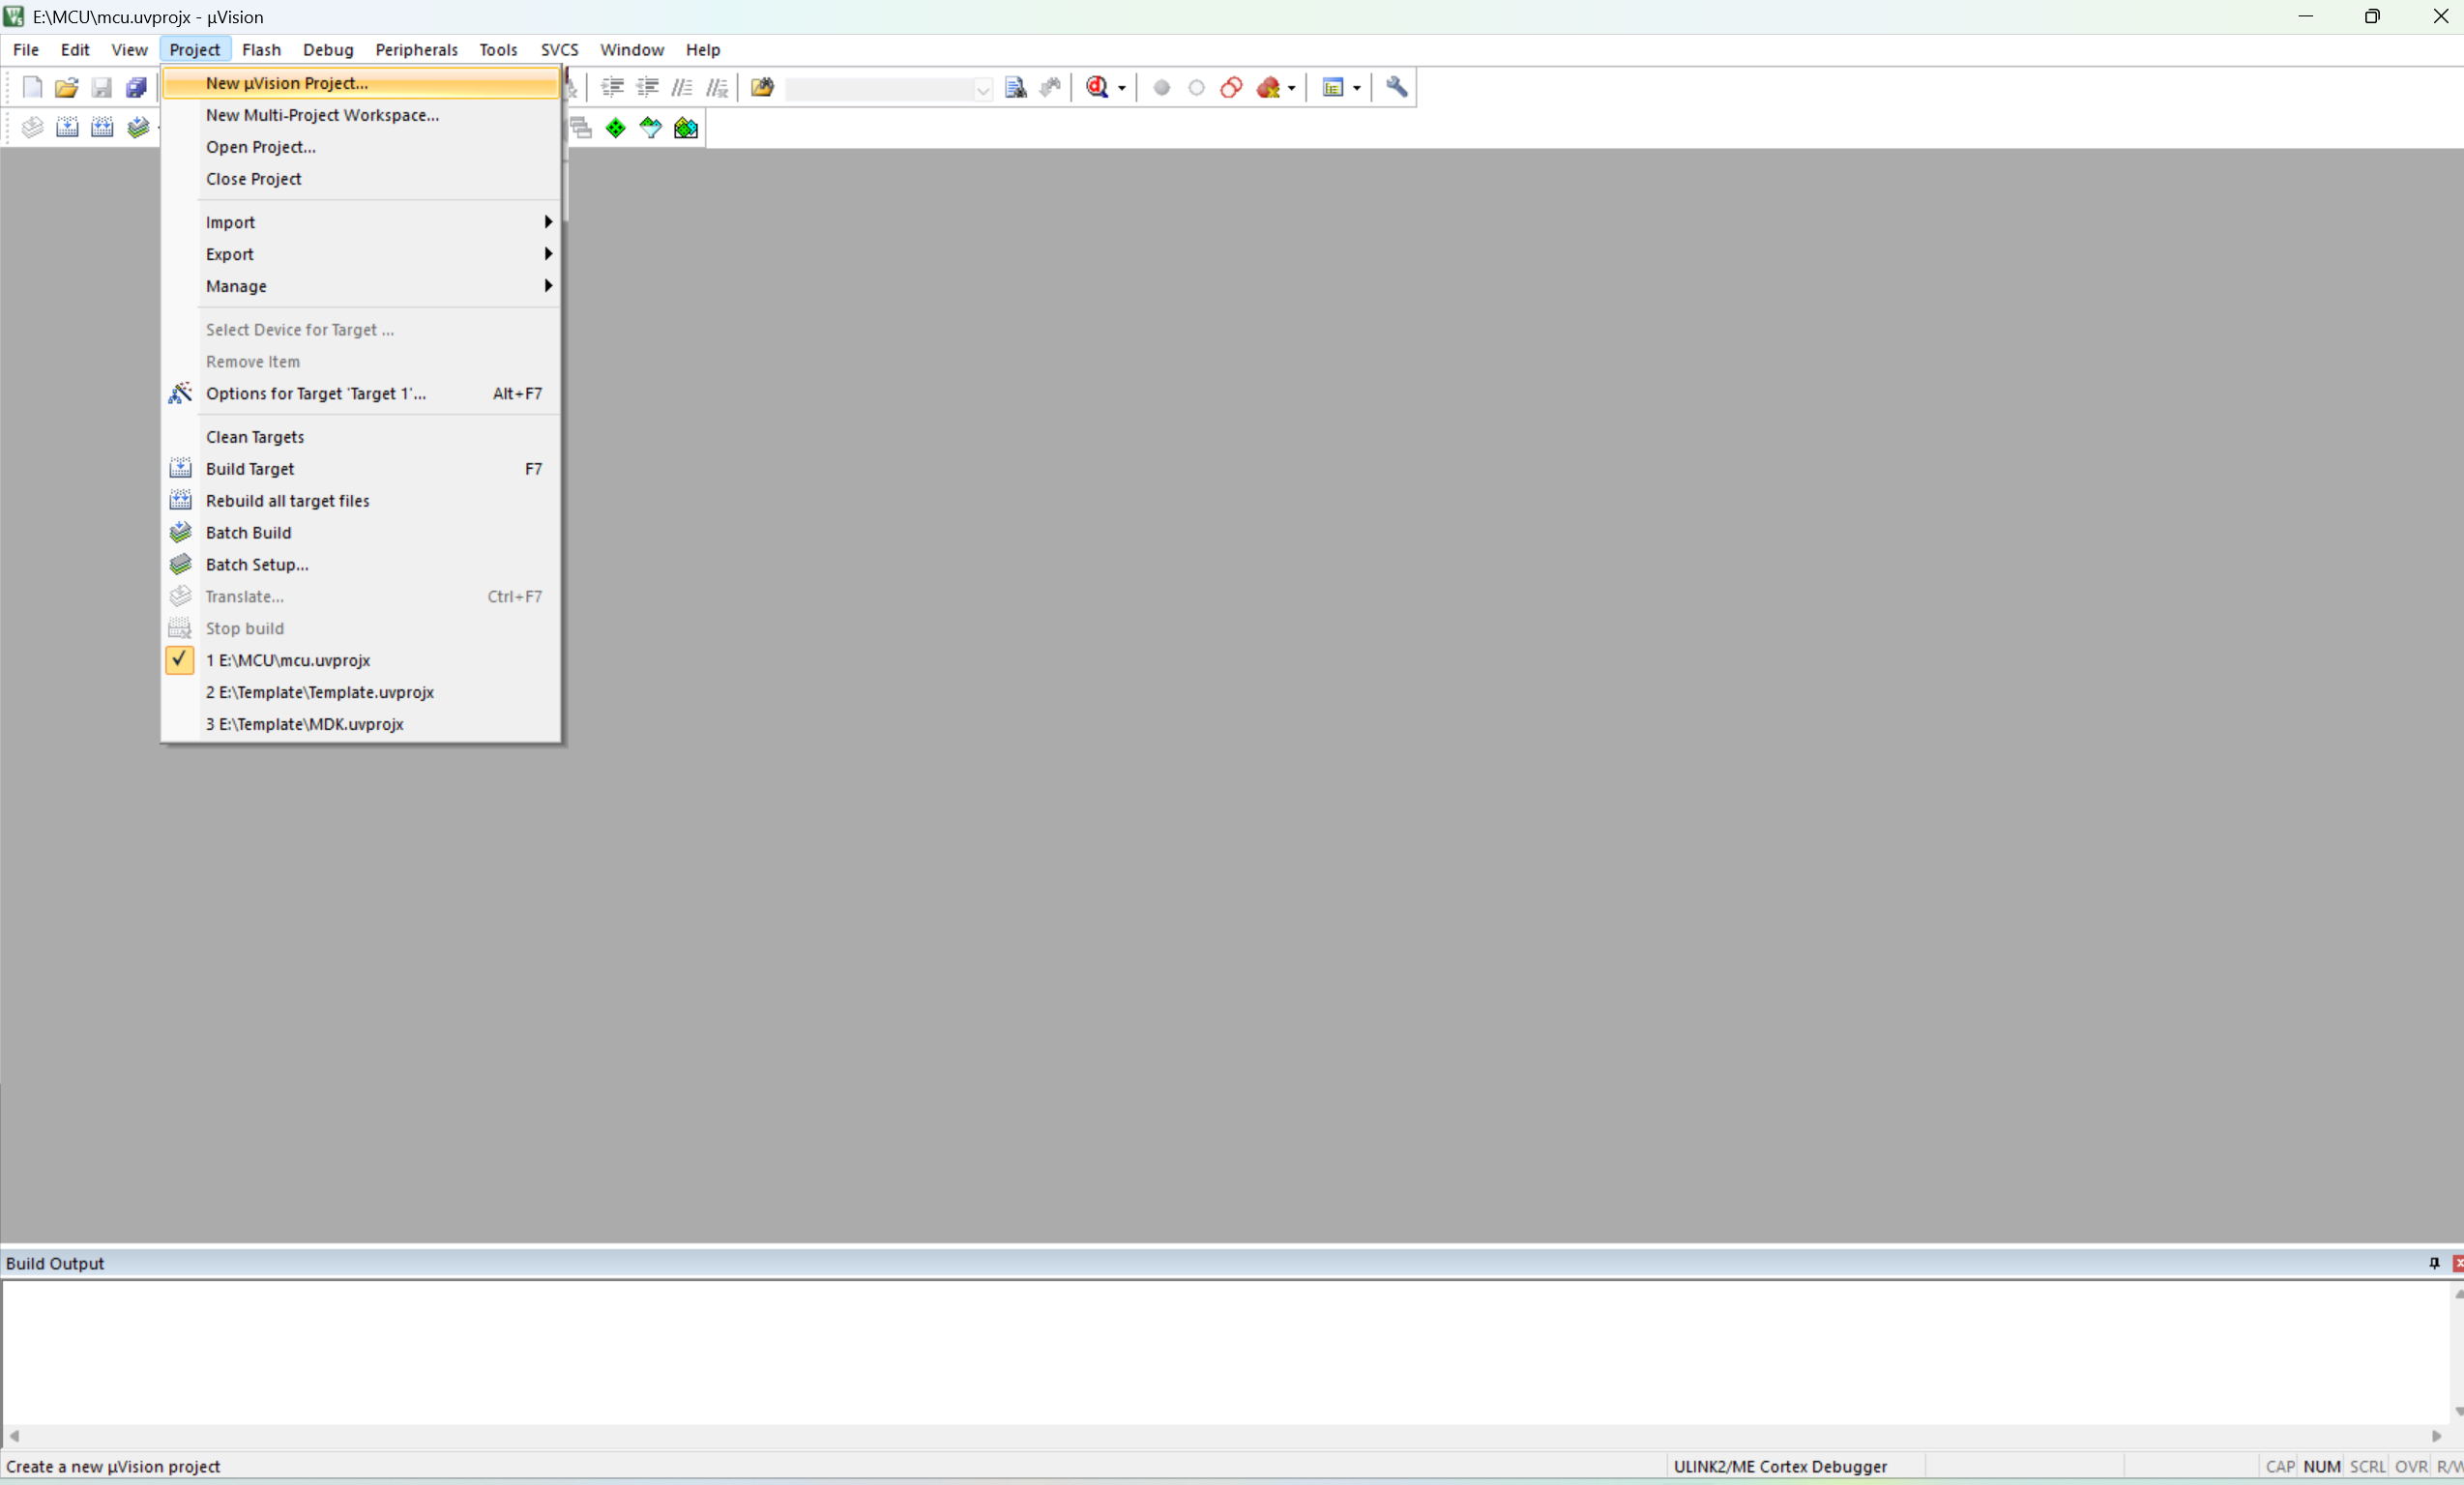
Task: Expand the Manage submenu arrow
Action: coord(548,286)
